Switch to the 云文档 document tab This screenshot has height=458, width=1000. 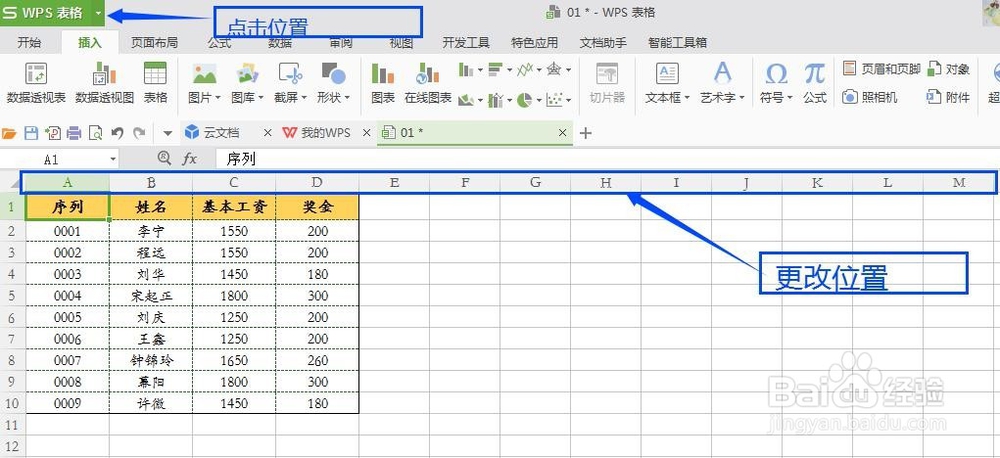tap(219, 133)
